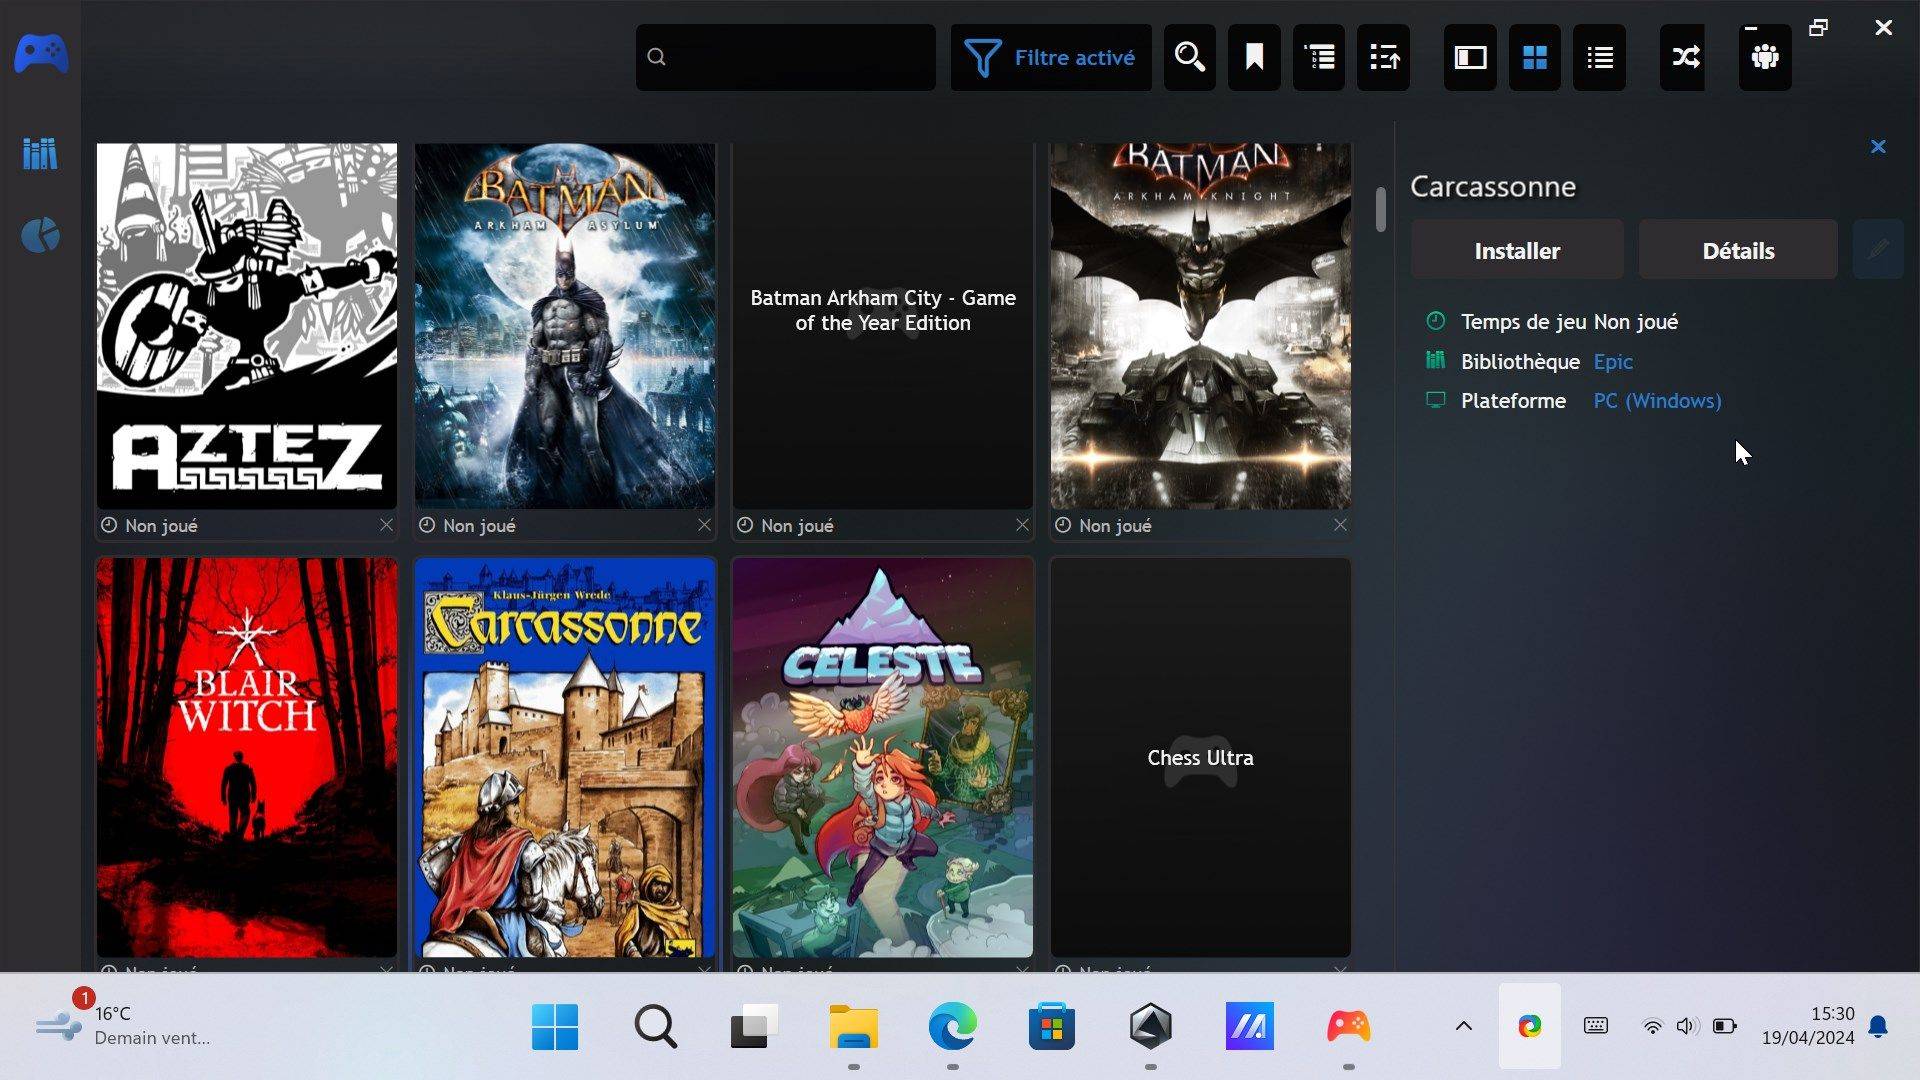Open the weather widget showing 16°C
Screen dimensions: 1920x1080
click(124, 1026)
